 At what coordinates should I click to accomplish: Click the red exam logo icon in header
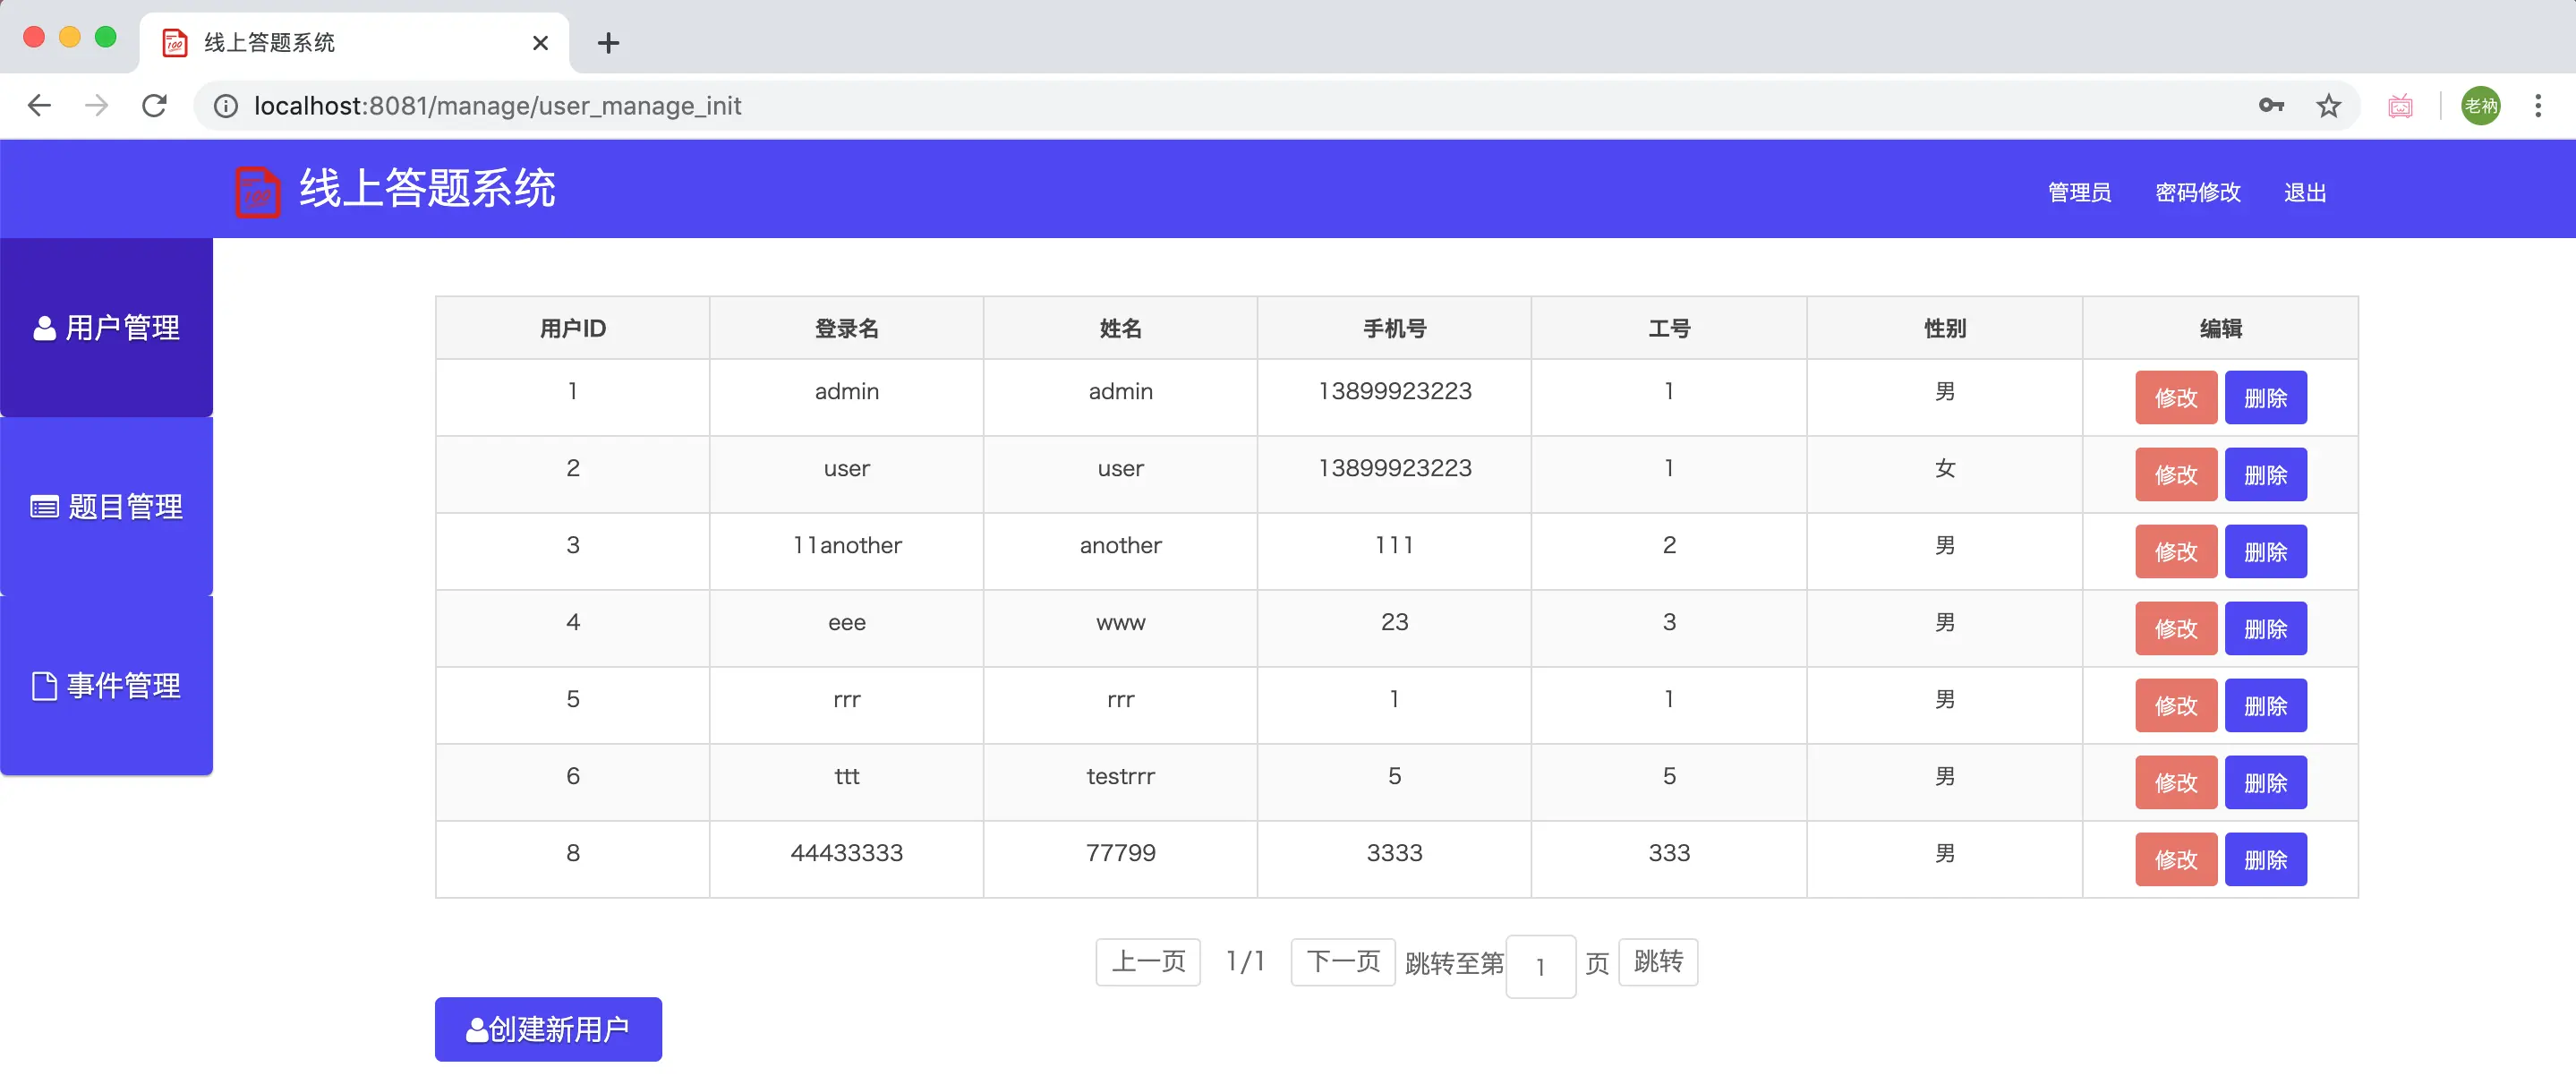(257, 191)
